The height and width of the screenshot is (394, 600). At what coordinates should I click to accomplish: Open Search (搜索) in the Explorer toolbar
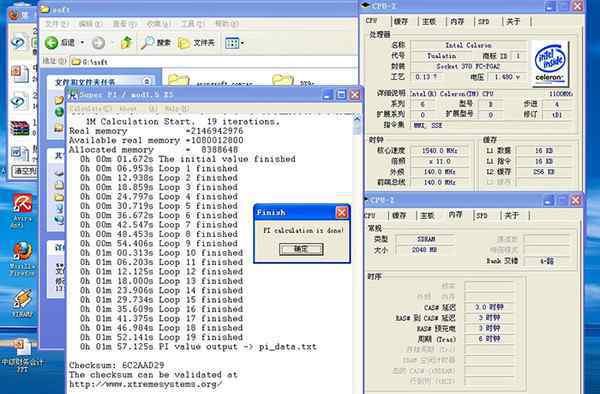155,43
